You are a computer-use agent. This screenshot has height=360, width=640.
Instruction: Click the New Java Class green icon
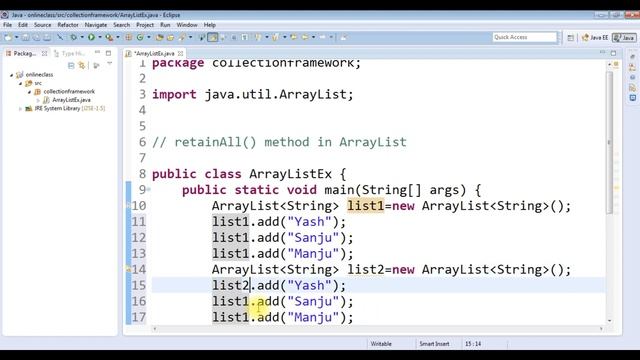pyautogui.click(x=140, y=38)
